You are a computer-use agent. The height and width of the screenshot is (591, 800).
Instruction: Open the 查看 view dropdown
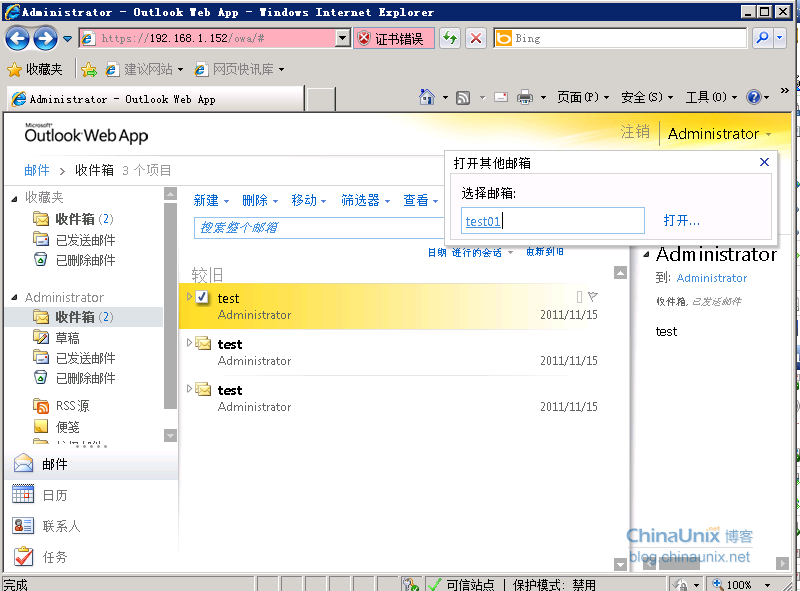[421, 201]
